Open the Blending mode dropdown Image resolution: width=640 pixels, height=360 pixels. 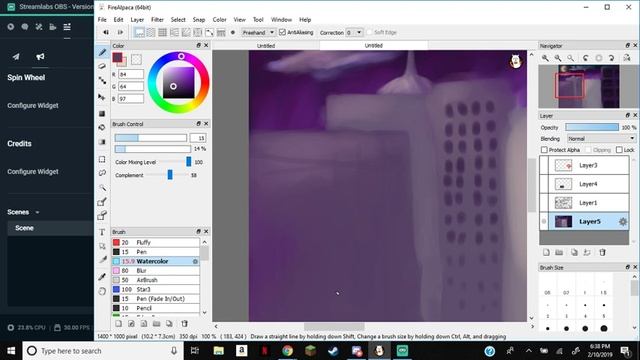pyautogui.click(x=601, y=139)
